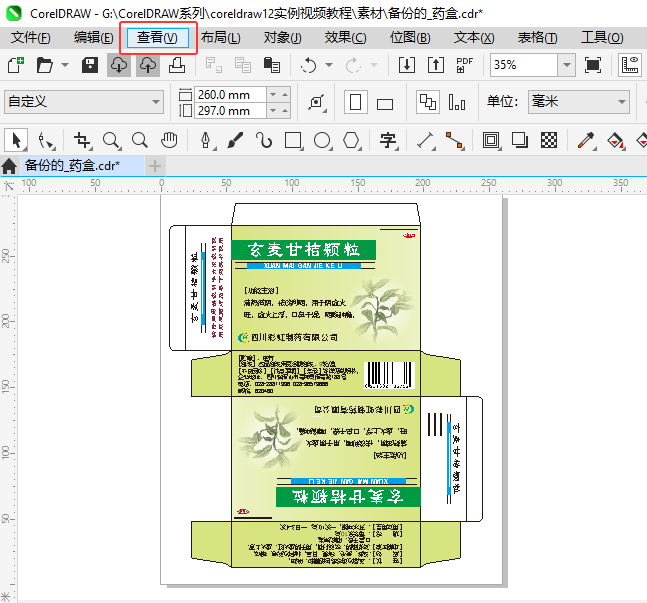Screen dimensions: 647x603
Task: Expand the Open recent files arrow
Action: point(65,65)
